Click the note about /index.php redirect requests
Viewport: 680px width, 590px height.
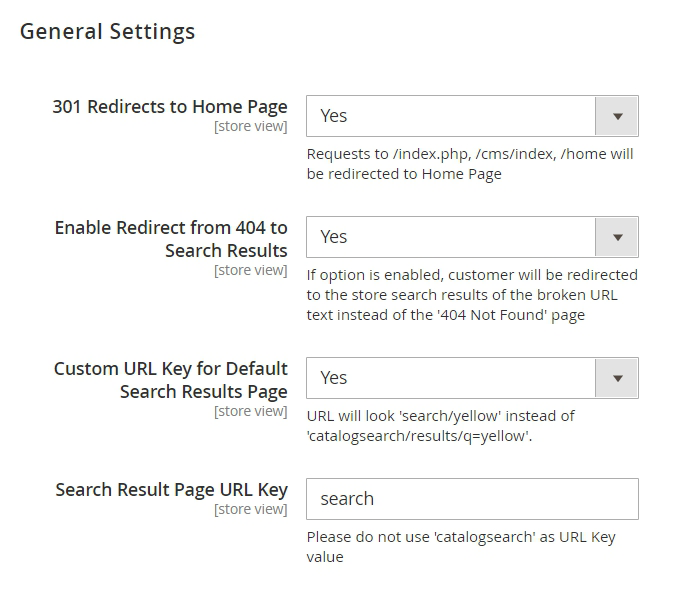[470, 164]
